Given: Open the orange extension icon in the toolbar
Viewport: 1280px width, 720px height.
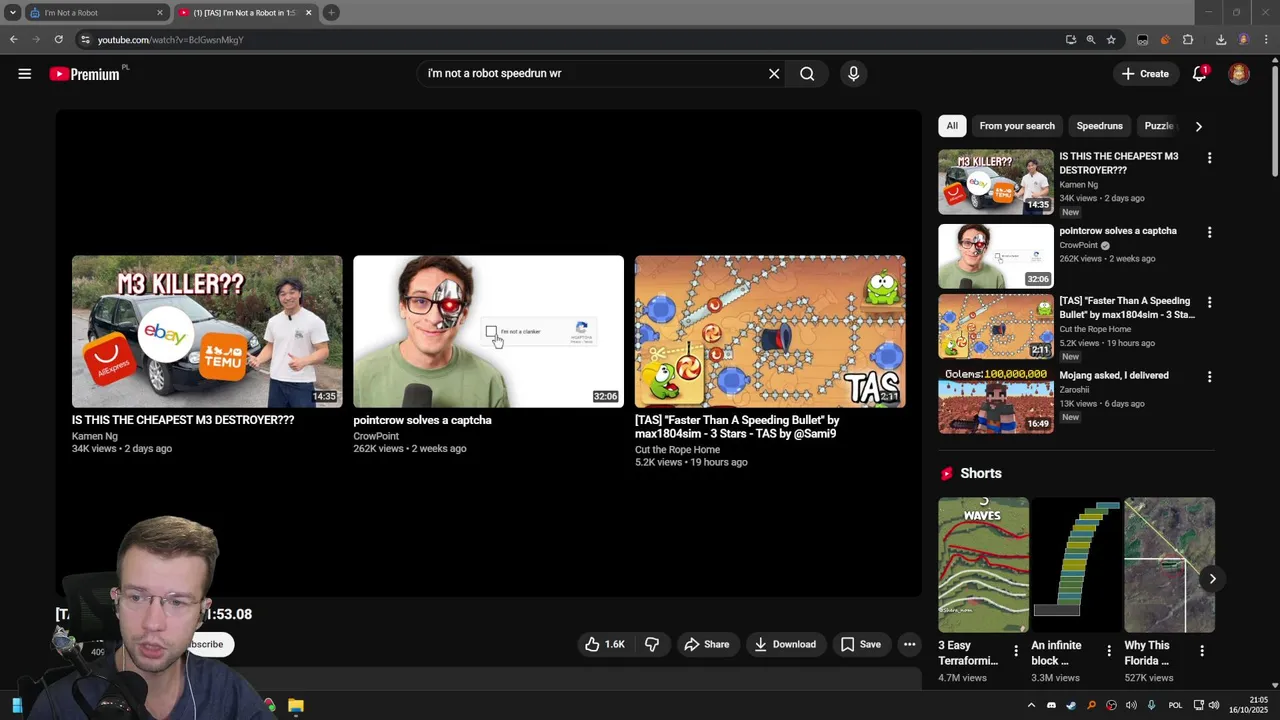Looking at the screenshot, I should [x=1165, y=40].
